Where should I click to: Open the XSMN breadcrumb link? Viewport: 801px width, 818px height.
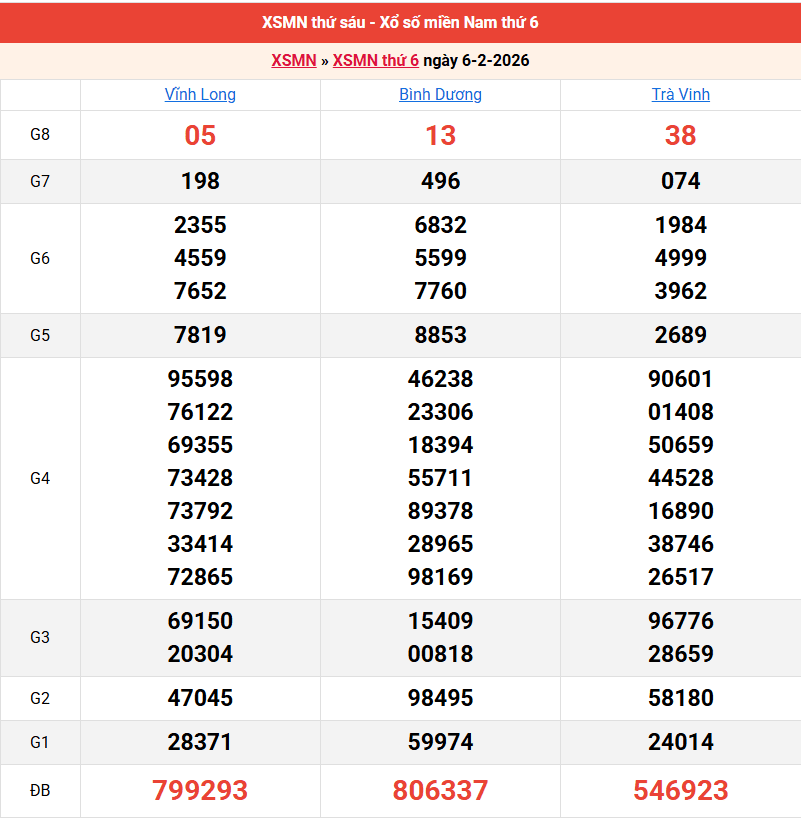[293, 61]
